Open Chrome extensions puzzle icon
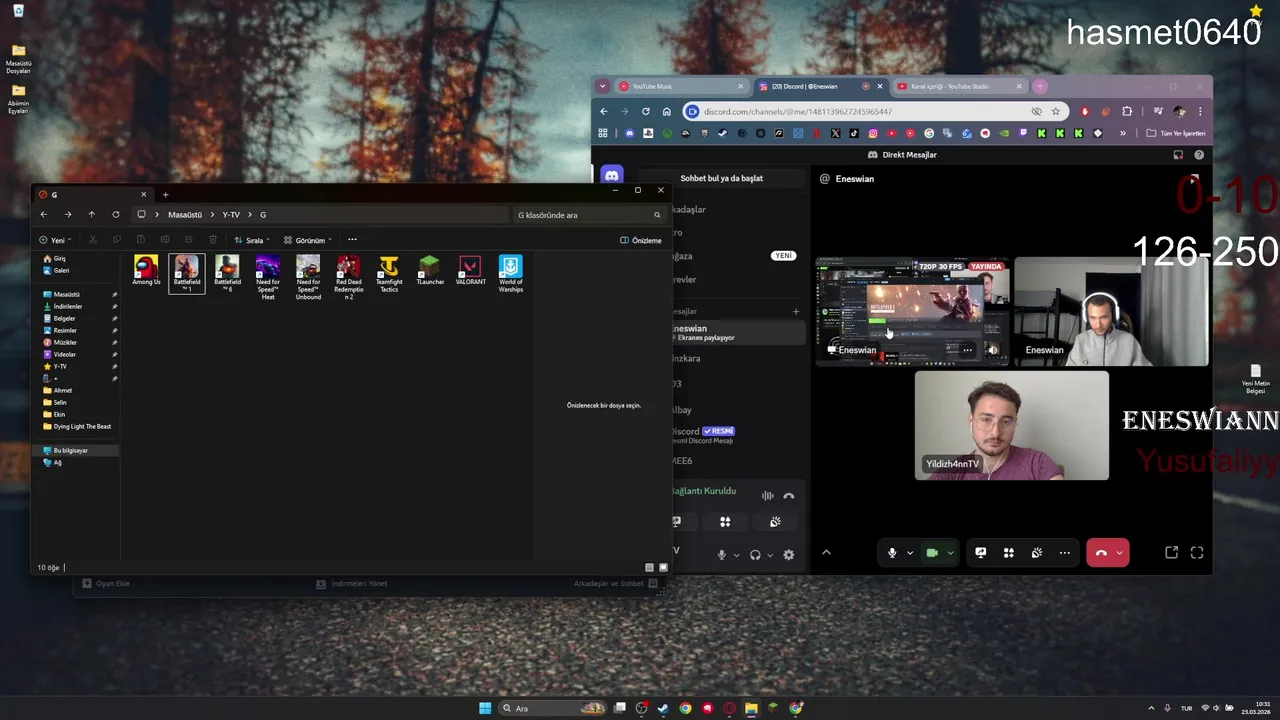Image resolution: width=1280 pixels, height=720 pixels. click(x=1127, y=111)
